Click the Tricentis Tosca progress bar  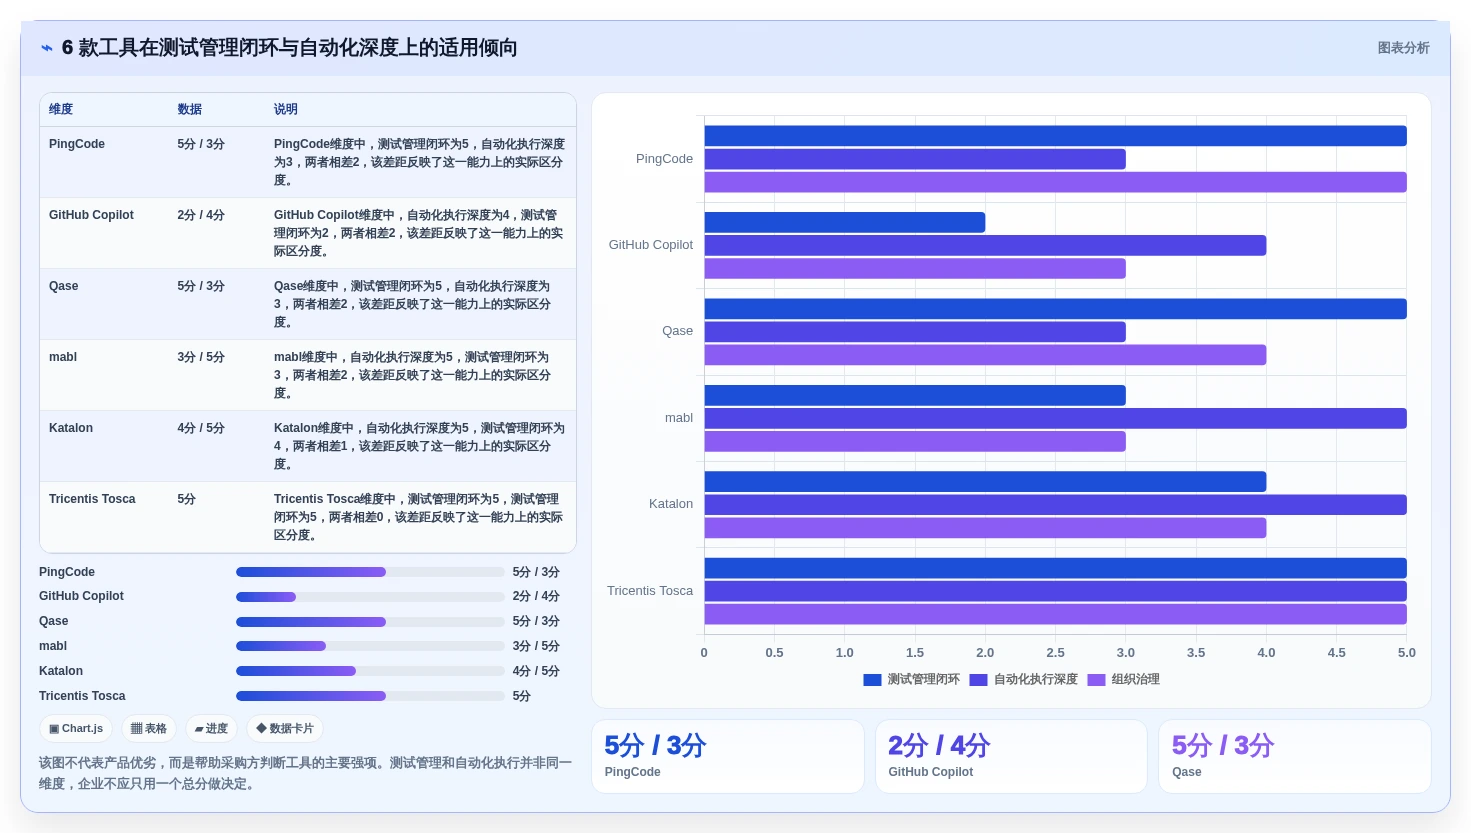point(370,696)
